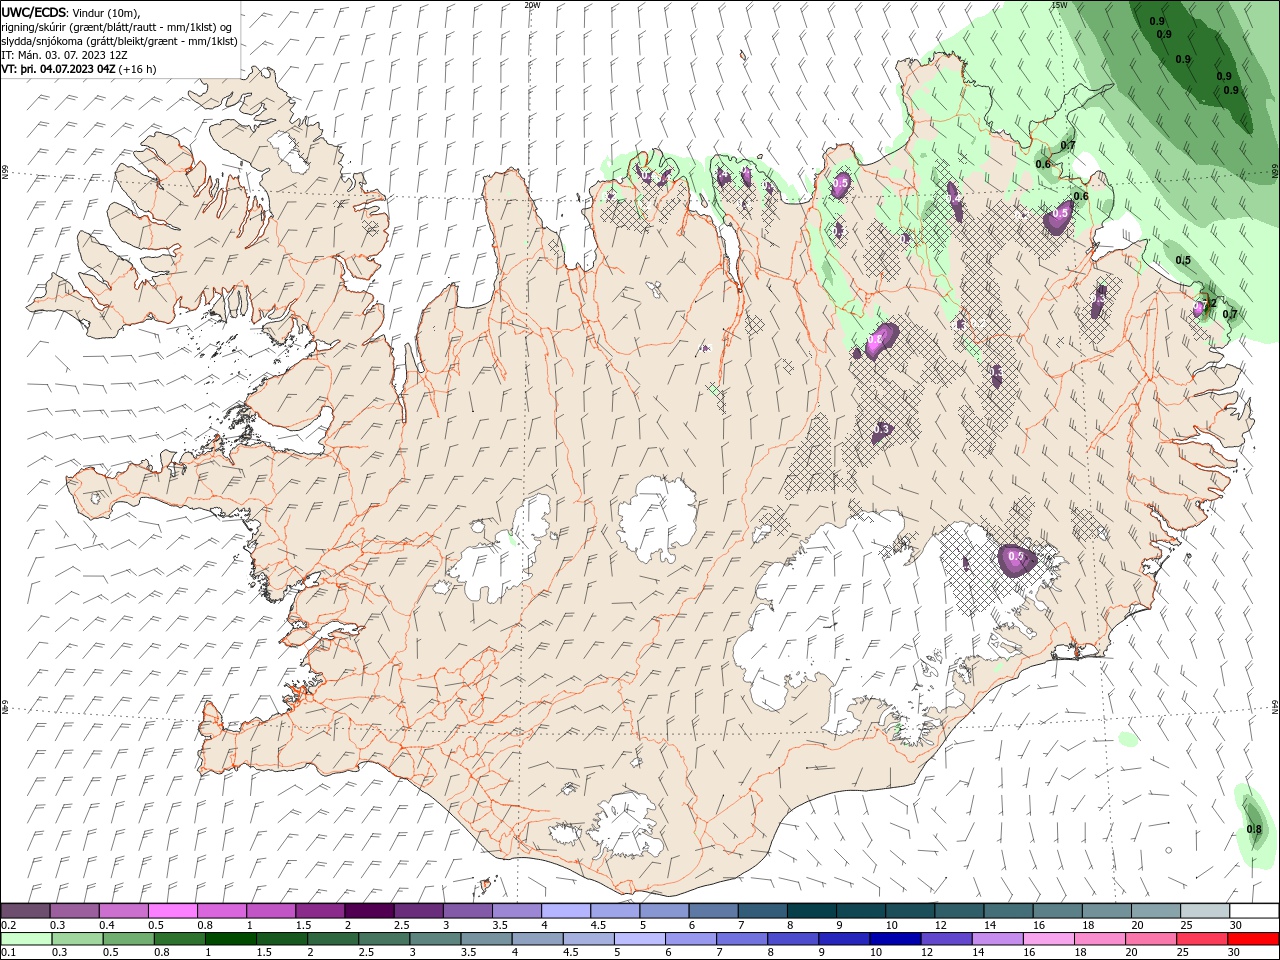Select the 1 darkest green rain legend swatch

[231, 939]
